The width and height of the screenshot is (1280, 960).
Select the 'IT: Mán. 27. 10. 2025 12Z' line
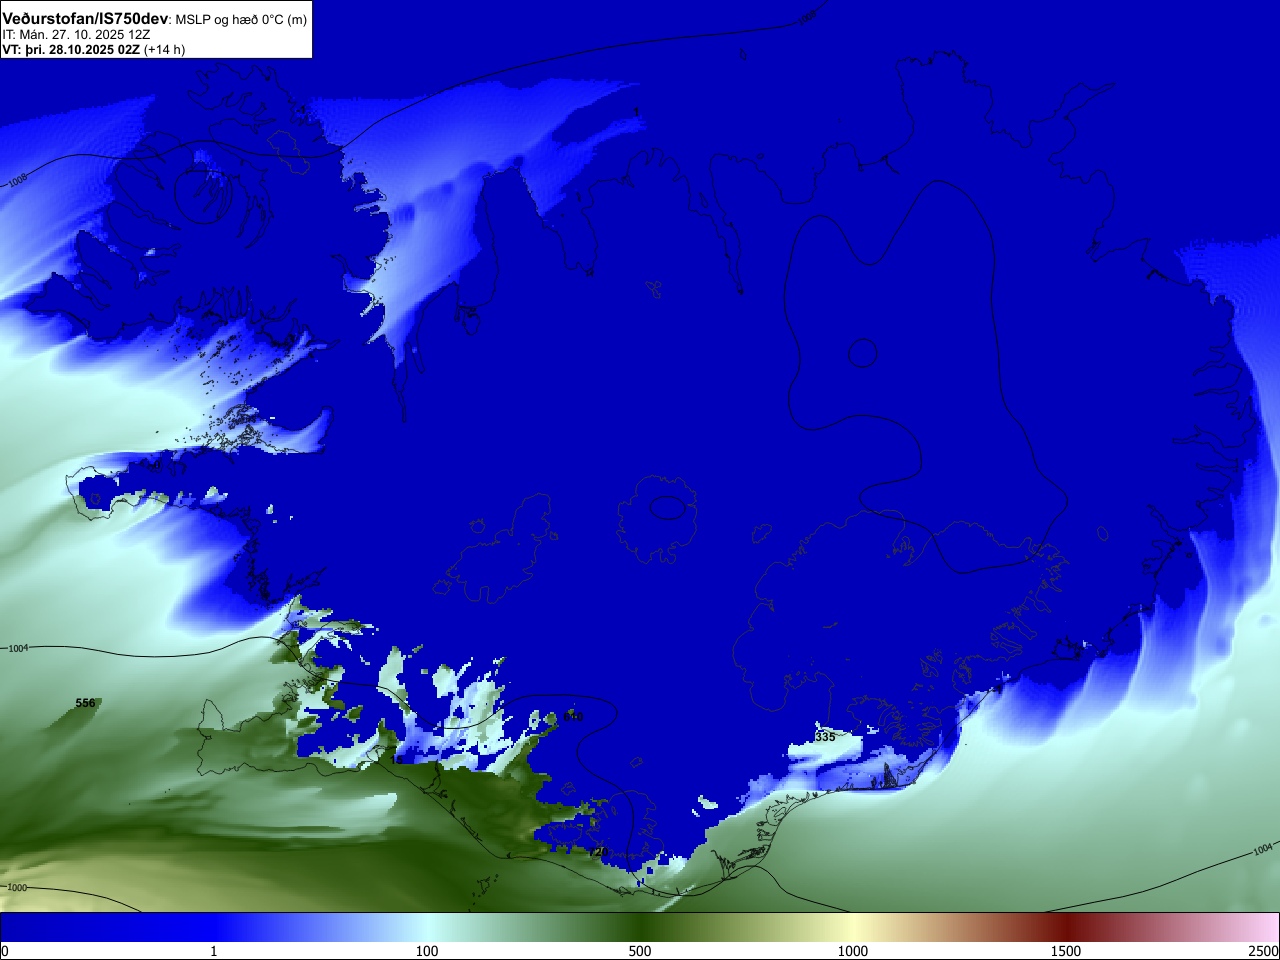click(76, 35)
